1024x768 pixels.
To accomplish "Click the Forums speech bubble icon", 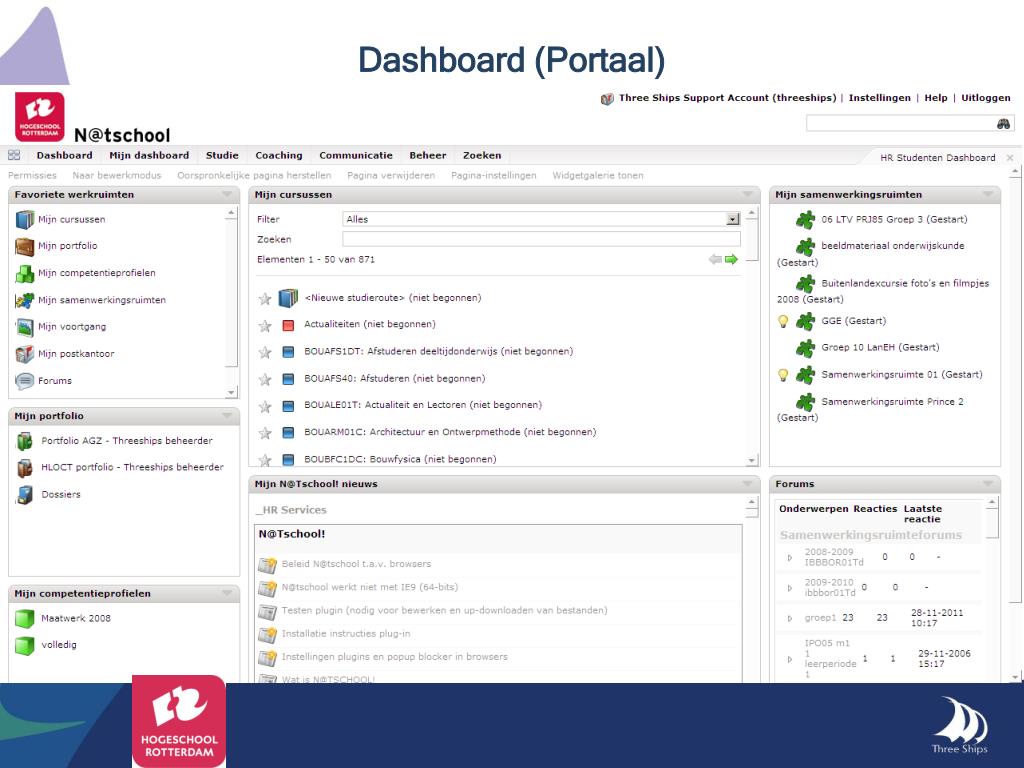I will pos(25,381).
